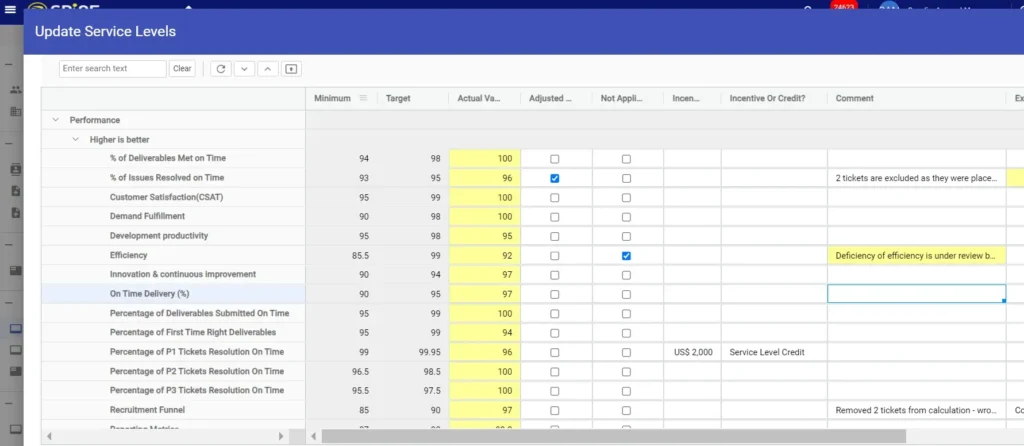The height and width of the screenshot is (446, 1024).
Task: Check Adjusted box for Customer Satisfaction(CSAT)
Action: 555,197
